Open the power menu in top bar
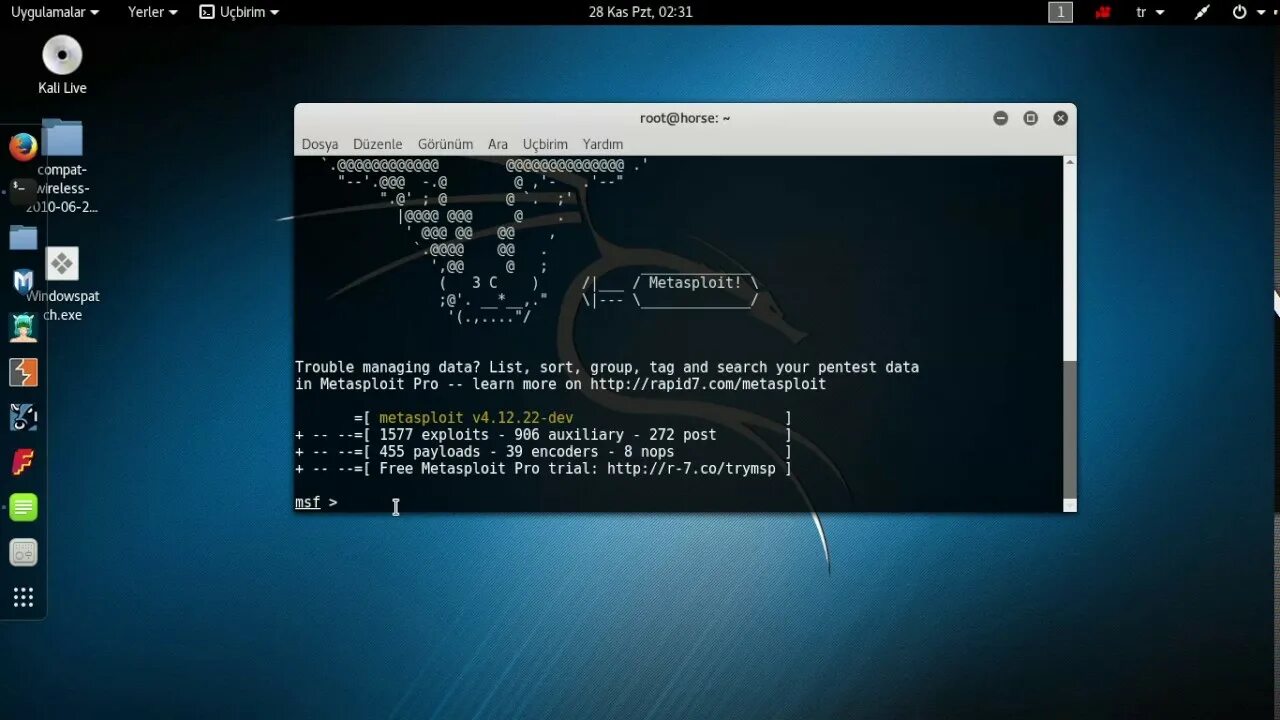1280x720 pixels. [1247, 12]
